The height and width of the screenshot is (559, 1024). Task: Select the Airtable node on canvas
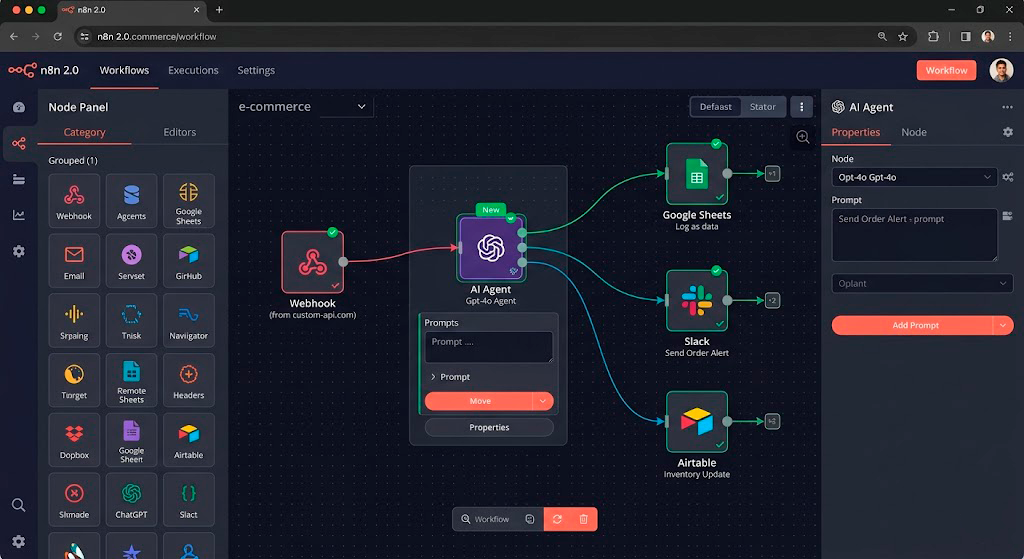pos(696,421)
